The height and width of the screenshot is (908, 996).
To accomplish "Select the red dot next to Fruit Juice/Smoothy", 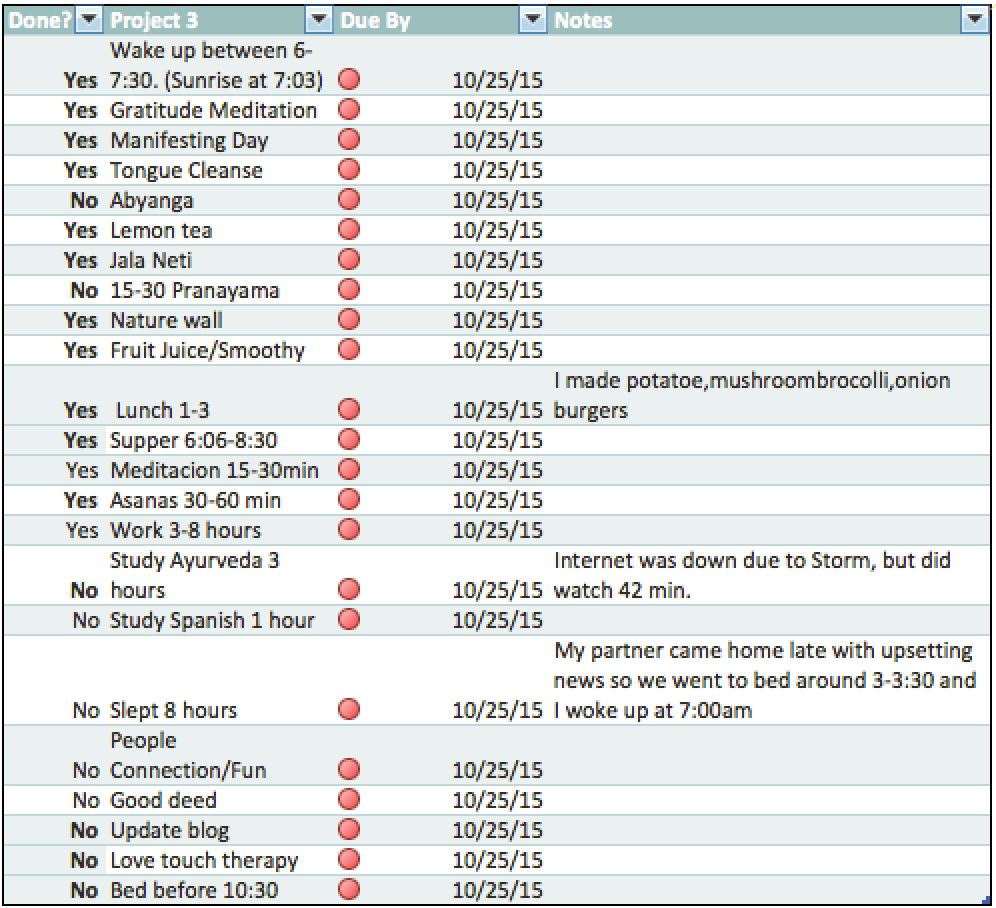I will [348, 350].
